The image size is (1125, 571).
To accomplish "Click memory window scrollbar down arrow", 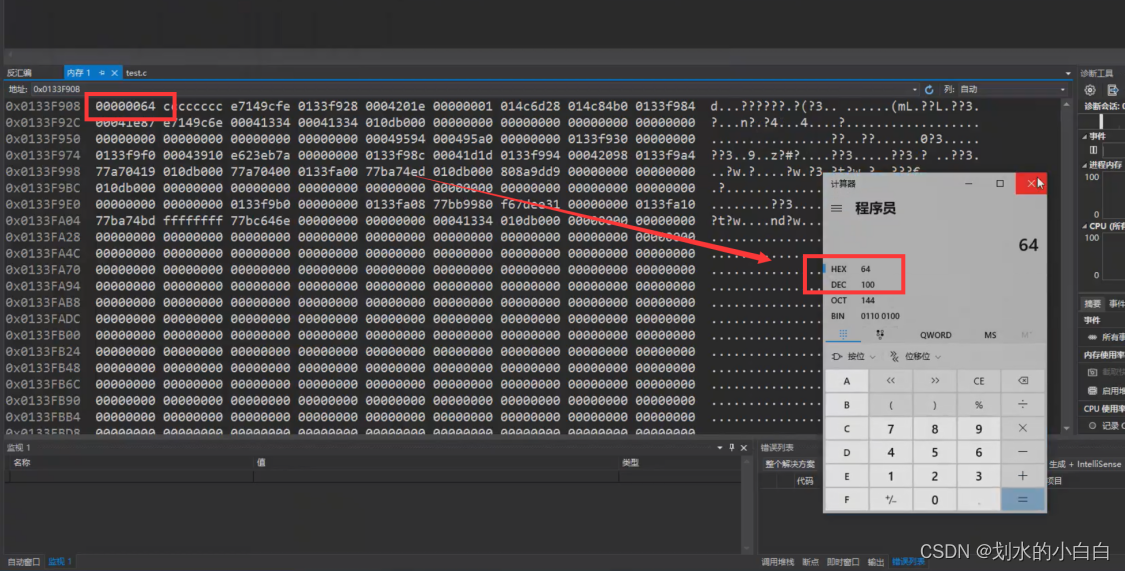I will 1067,428.
